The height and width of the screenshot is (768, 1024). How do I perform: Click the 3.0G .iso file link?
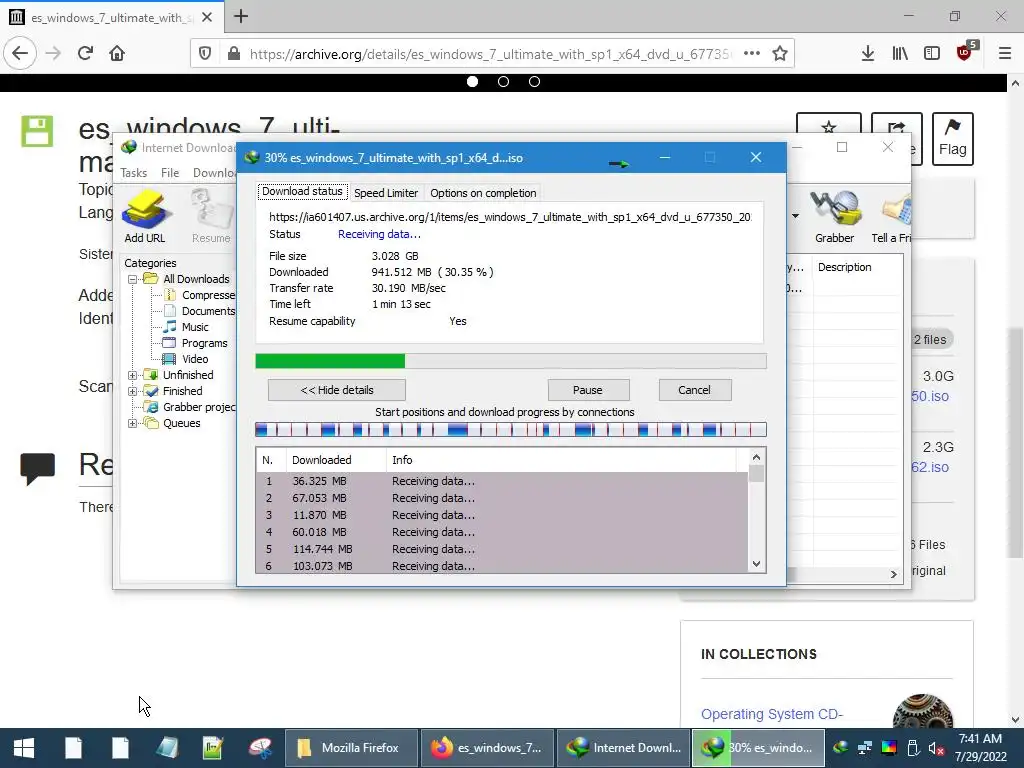930,396
